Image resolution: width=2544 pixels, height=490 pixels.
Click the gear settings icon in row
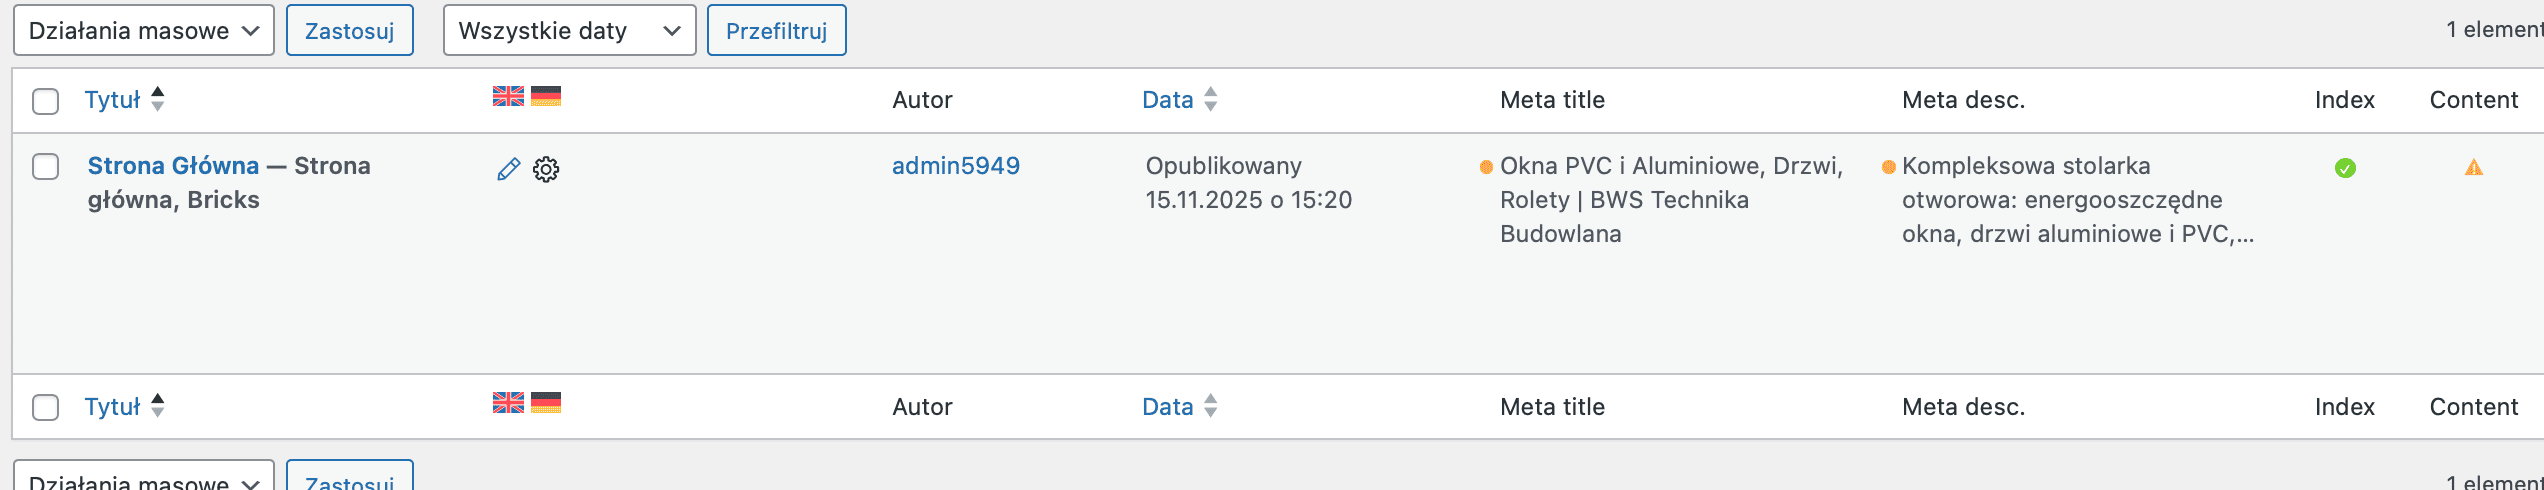546,169
